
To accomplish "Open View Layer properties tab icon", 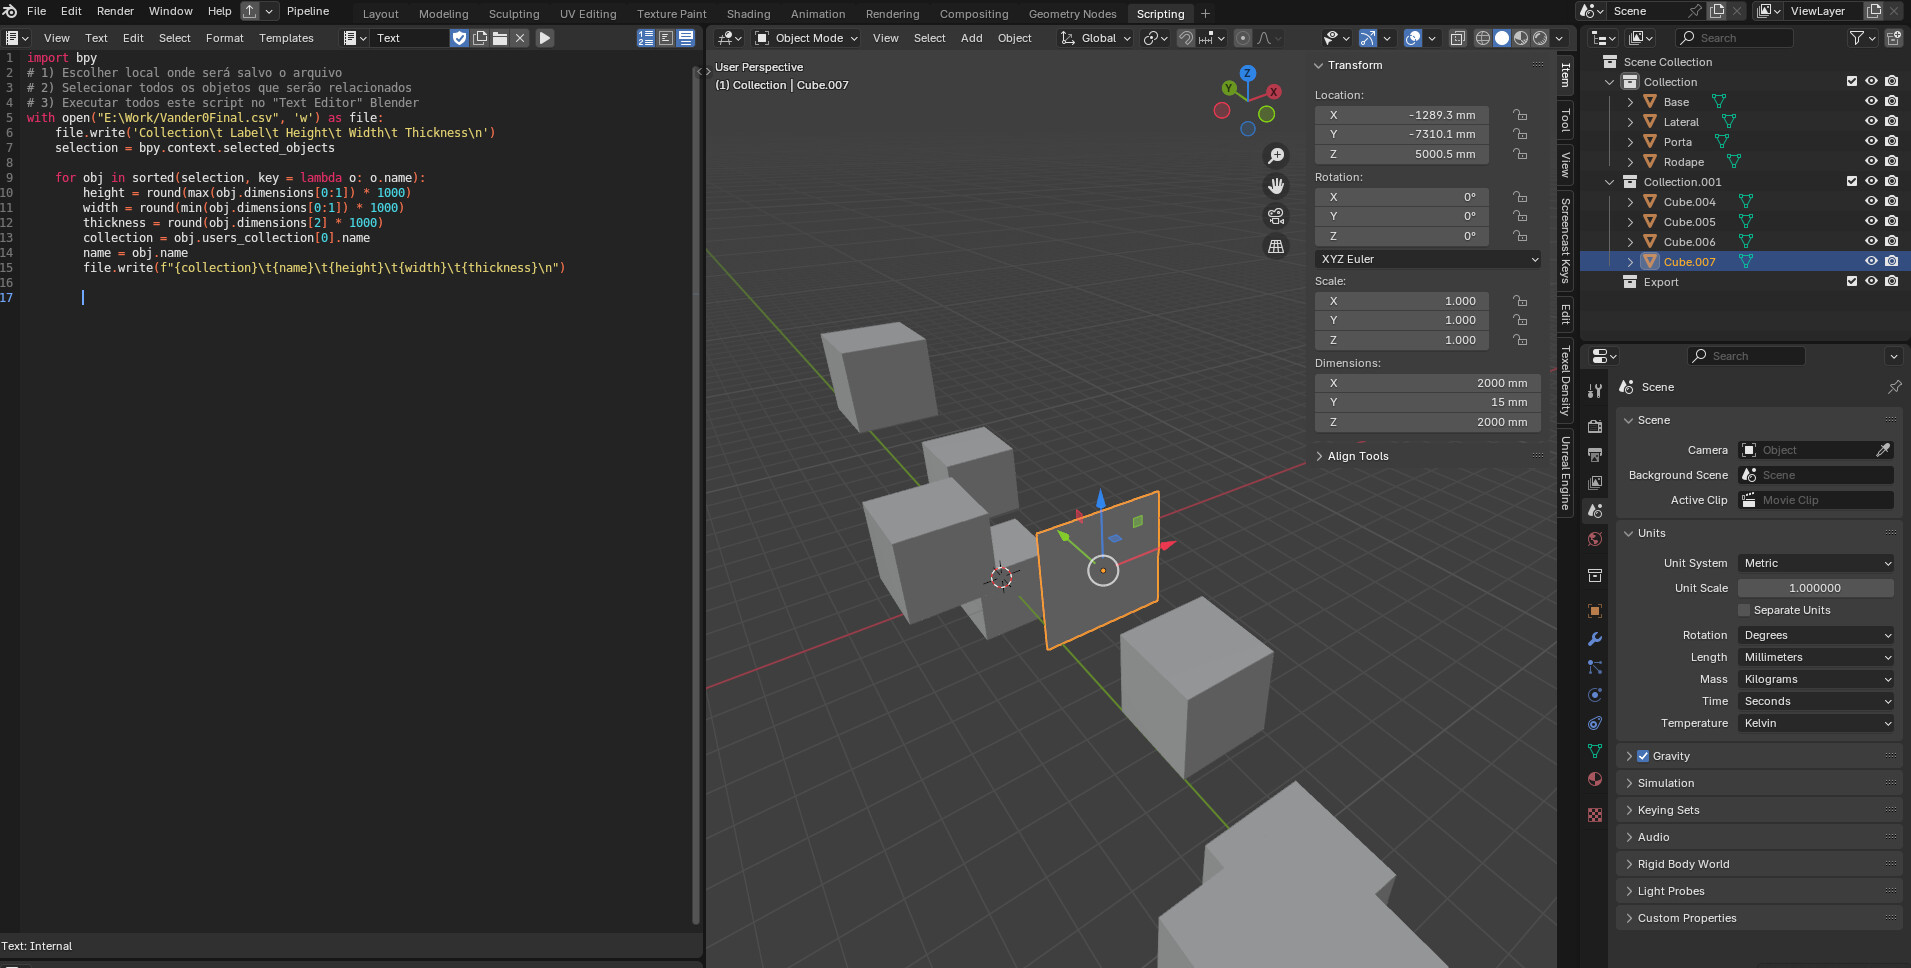I will click(1595, 483).
